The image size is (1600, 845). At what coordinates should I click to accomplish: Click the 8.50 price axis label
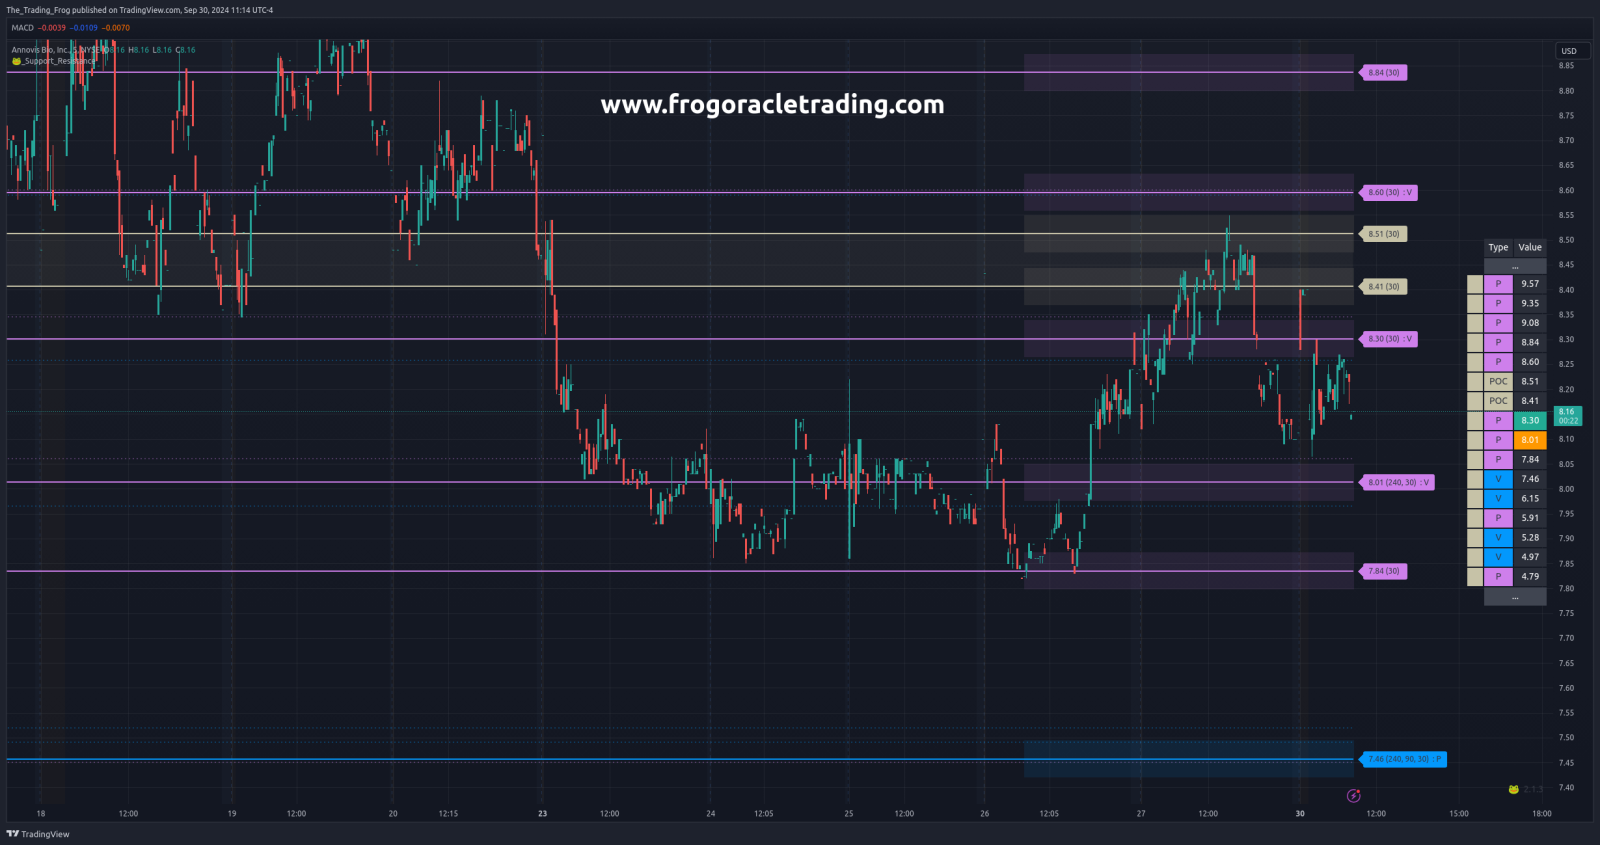1566,240
